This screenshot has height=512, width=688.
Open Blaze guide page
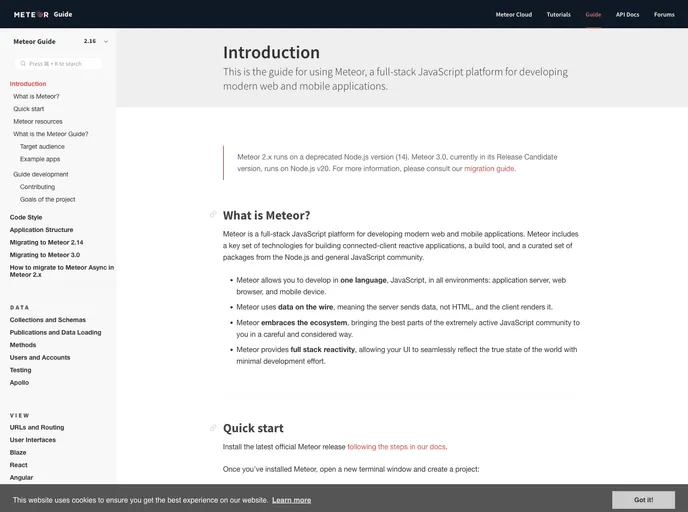pos(18,452)
